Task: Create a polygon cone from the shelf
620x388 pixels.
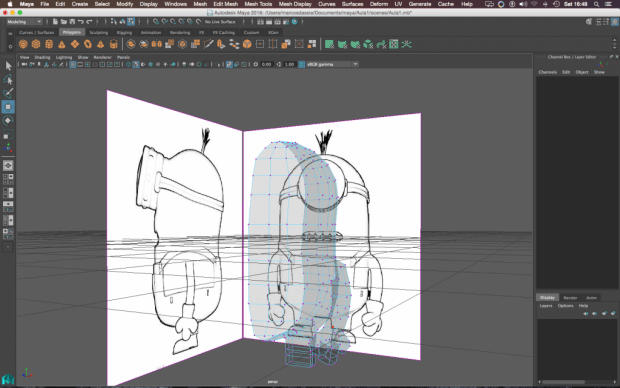Action: 62,44
